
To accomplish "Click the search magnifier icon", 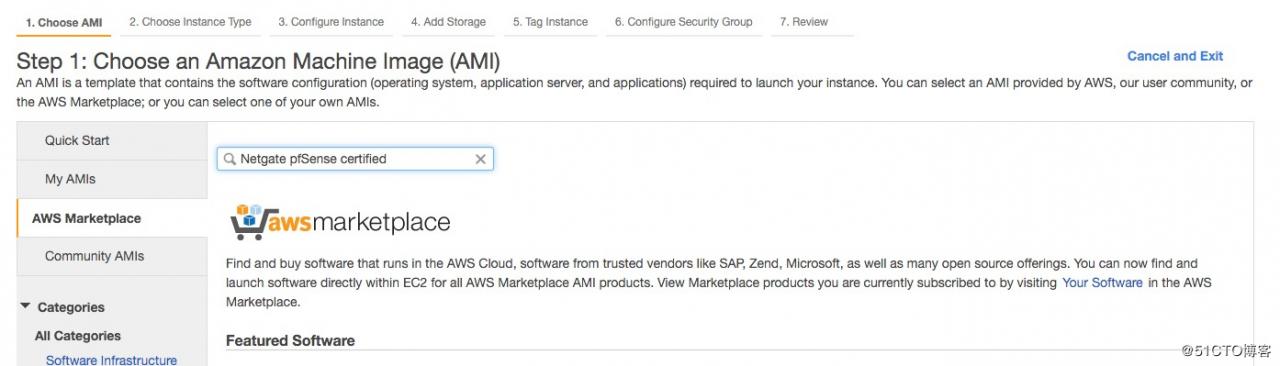I will point(230,159).
